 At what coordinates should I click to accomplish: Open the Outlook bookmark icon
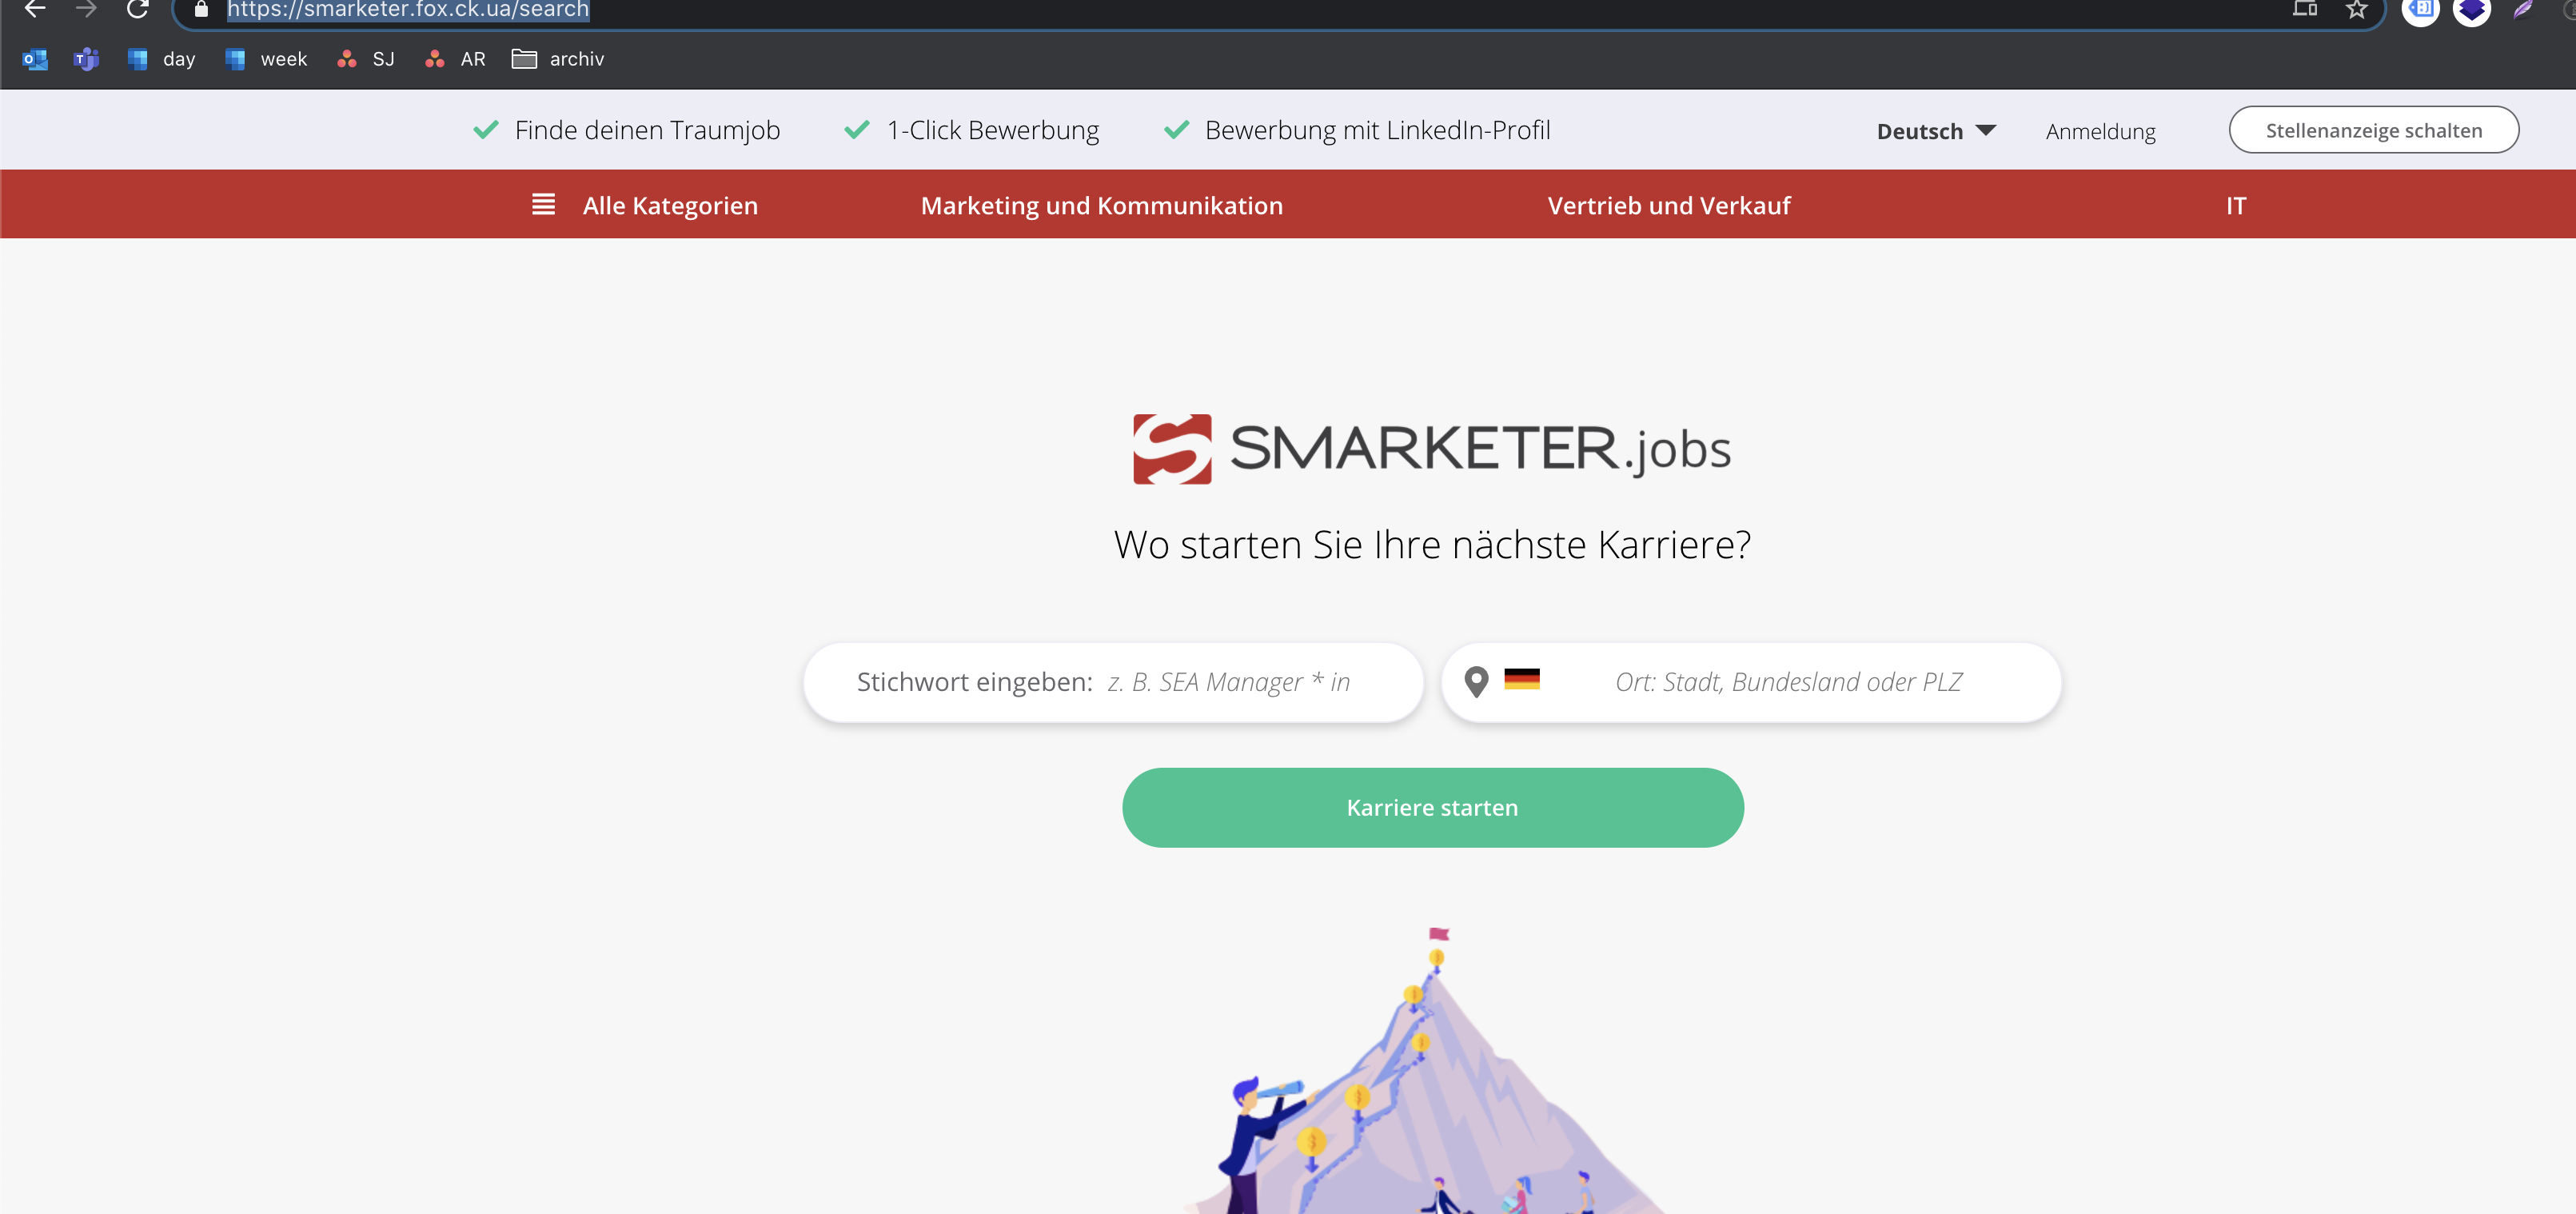(x=35, y=59)
